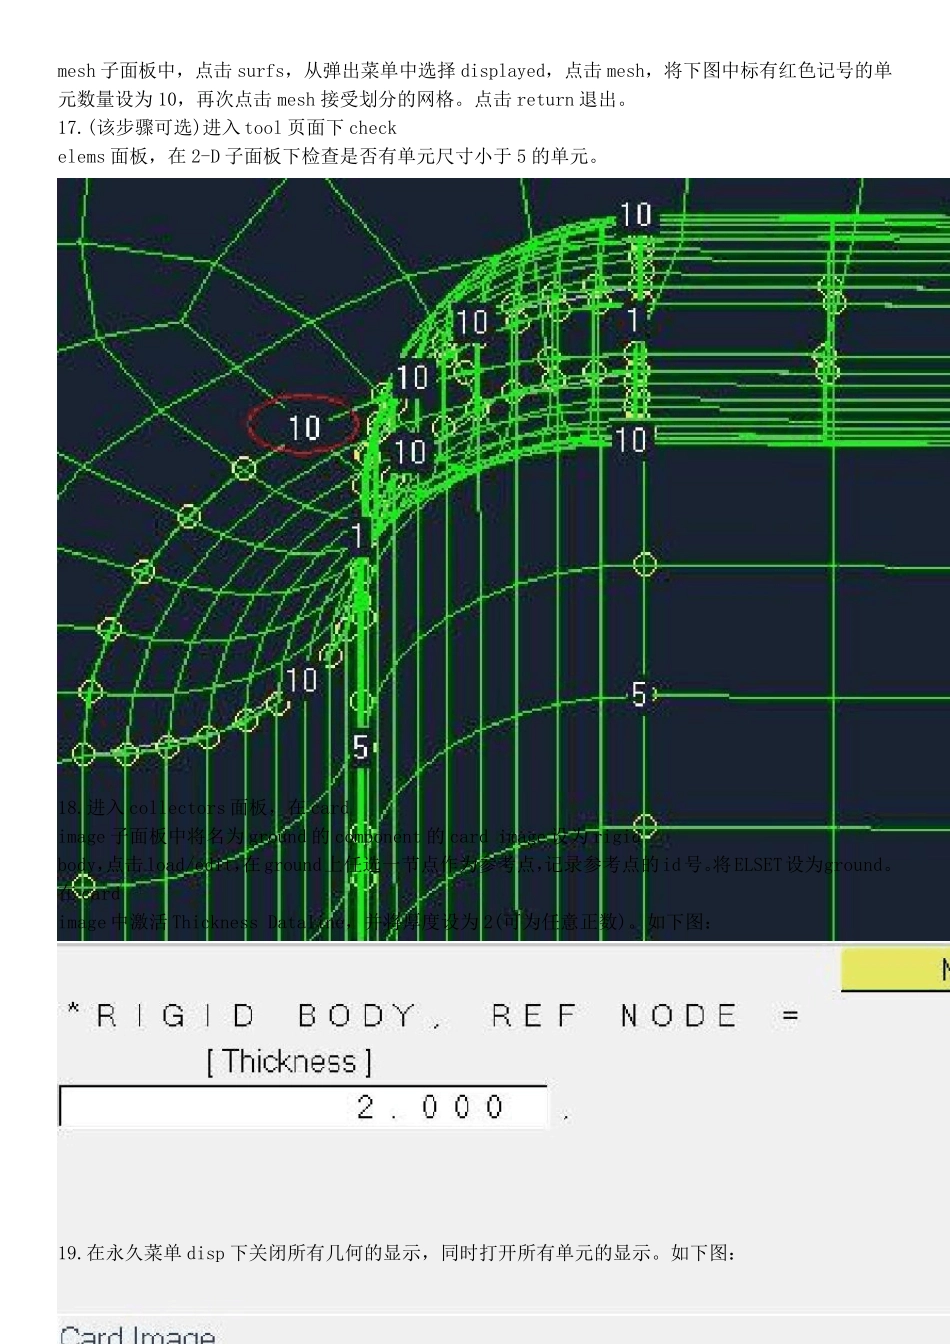Click the red-circled 10 density label
Image resolution: width=950 pixels, height=1344 pixels.
304,428
